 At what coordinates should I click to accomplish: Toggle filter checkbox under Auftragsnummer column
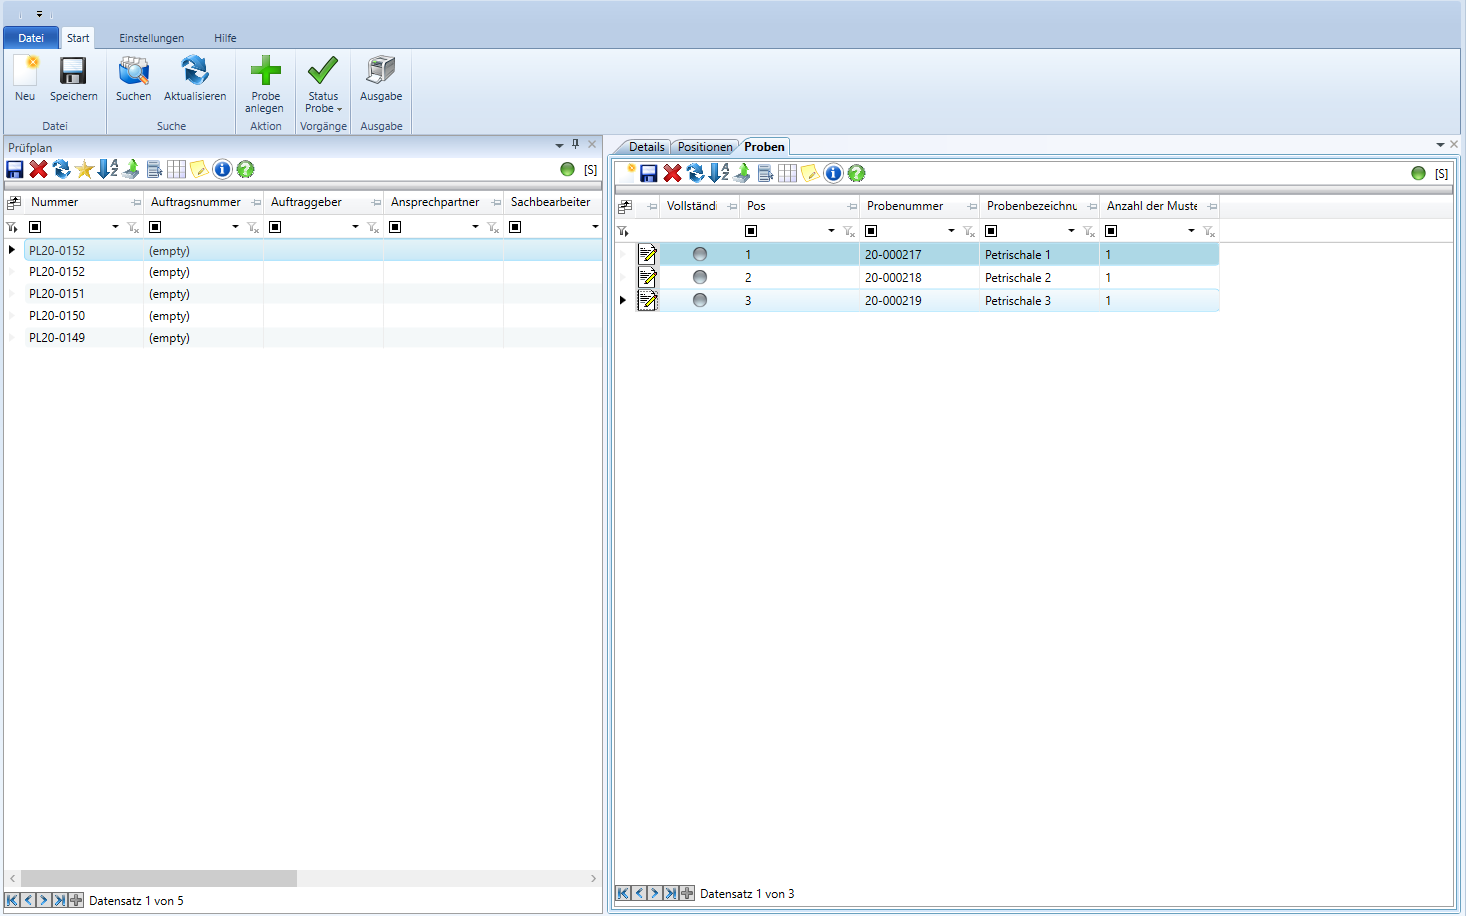155,227
